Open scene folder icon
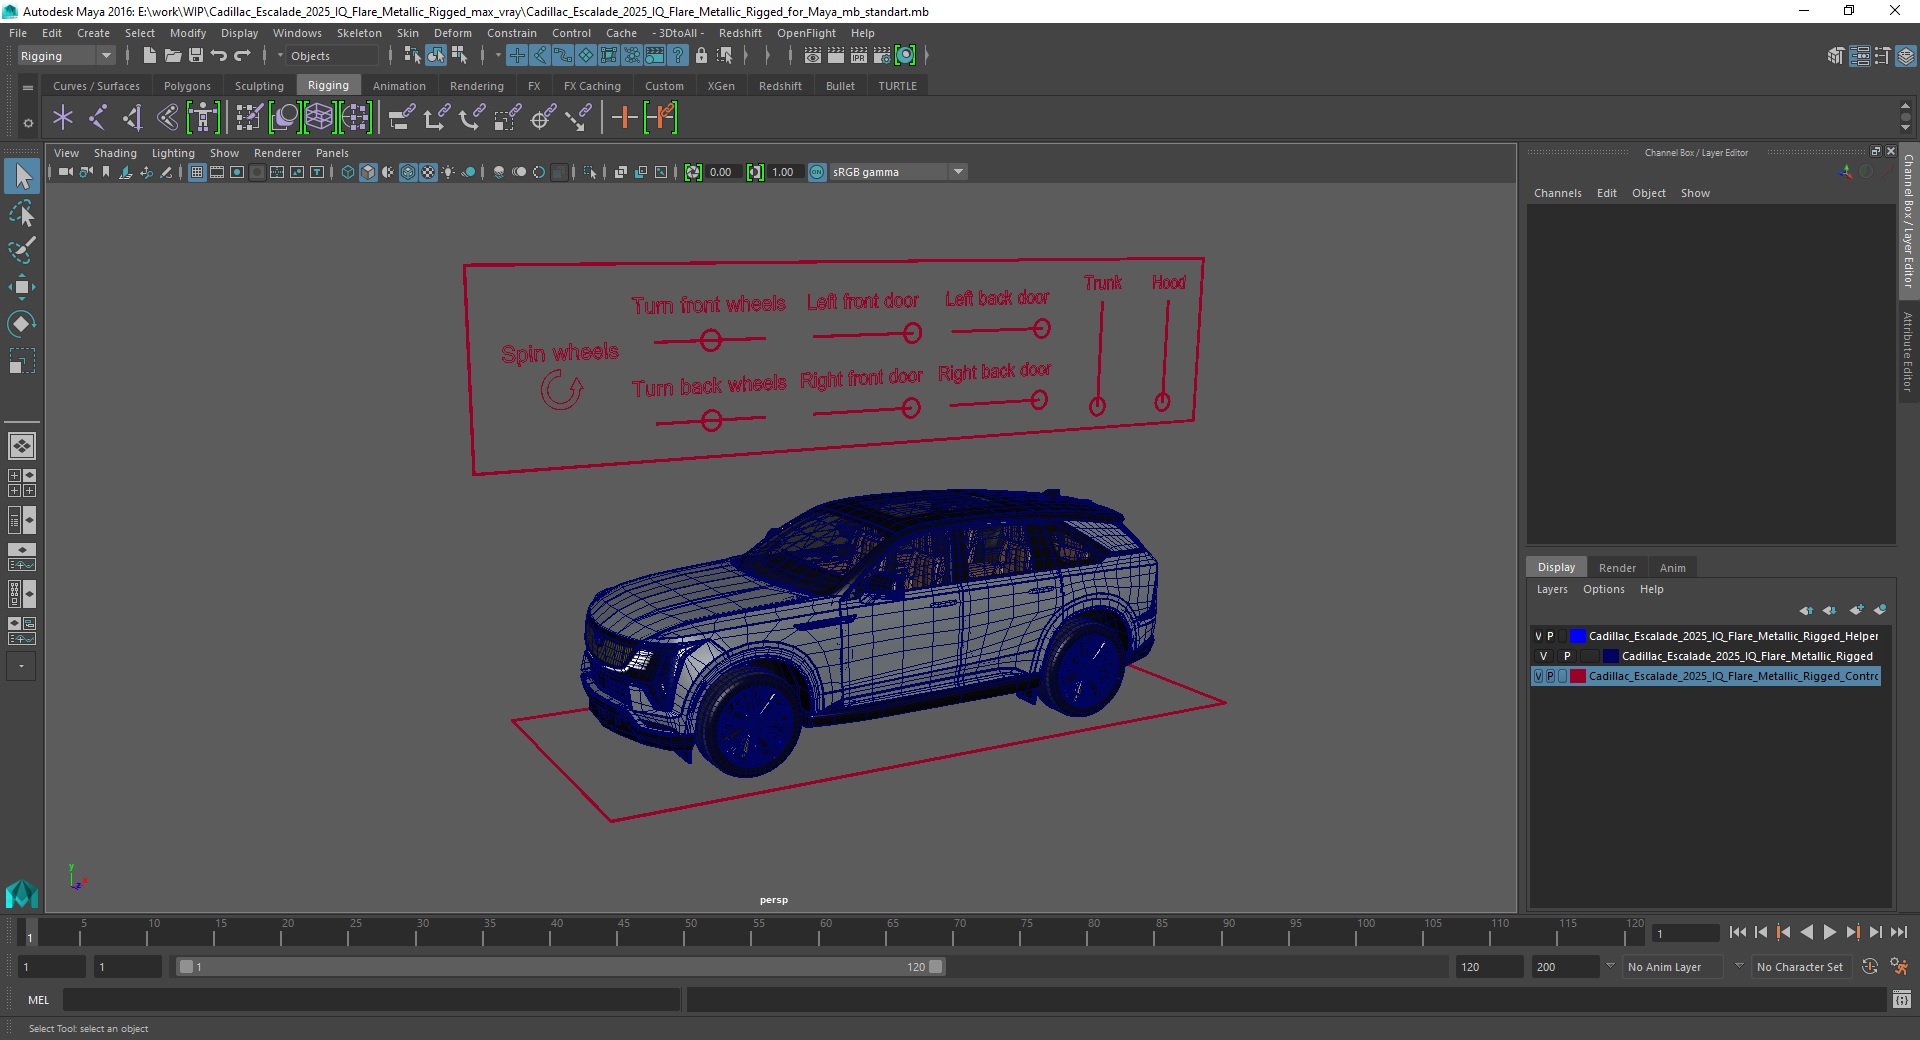This screenshot has width=1920, height=1040. coord(172,56)
